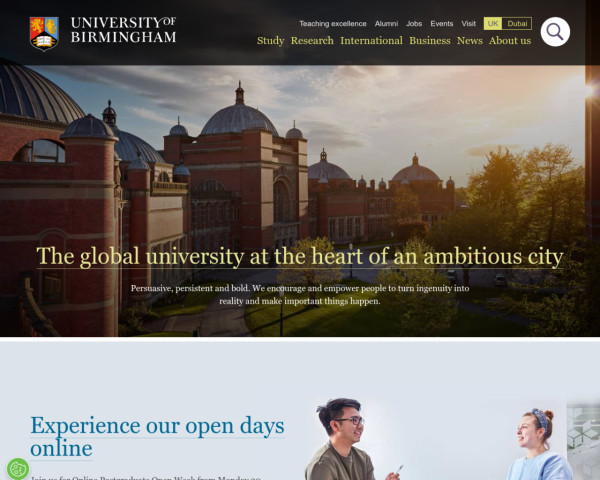
Task: Open the Jobs link
Action: [x=414, y=24]
